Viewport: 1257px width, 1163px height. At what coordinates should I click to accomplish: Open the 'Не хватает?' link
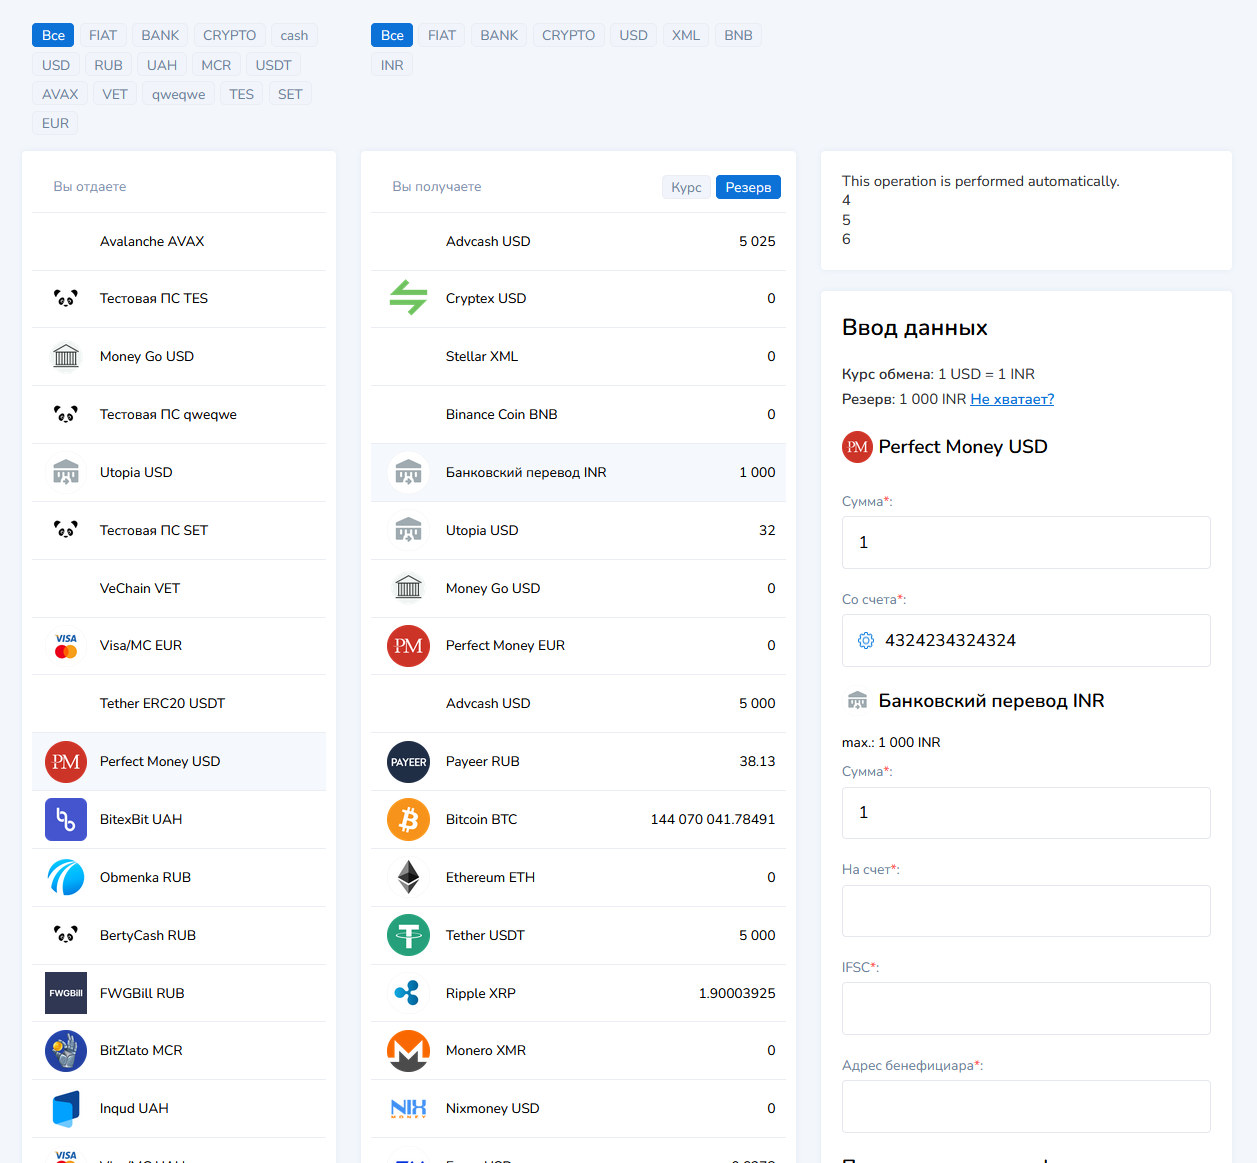[x=1012, y=399]
